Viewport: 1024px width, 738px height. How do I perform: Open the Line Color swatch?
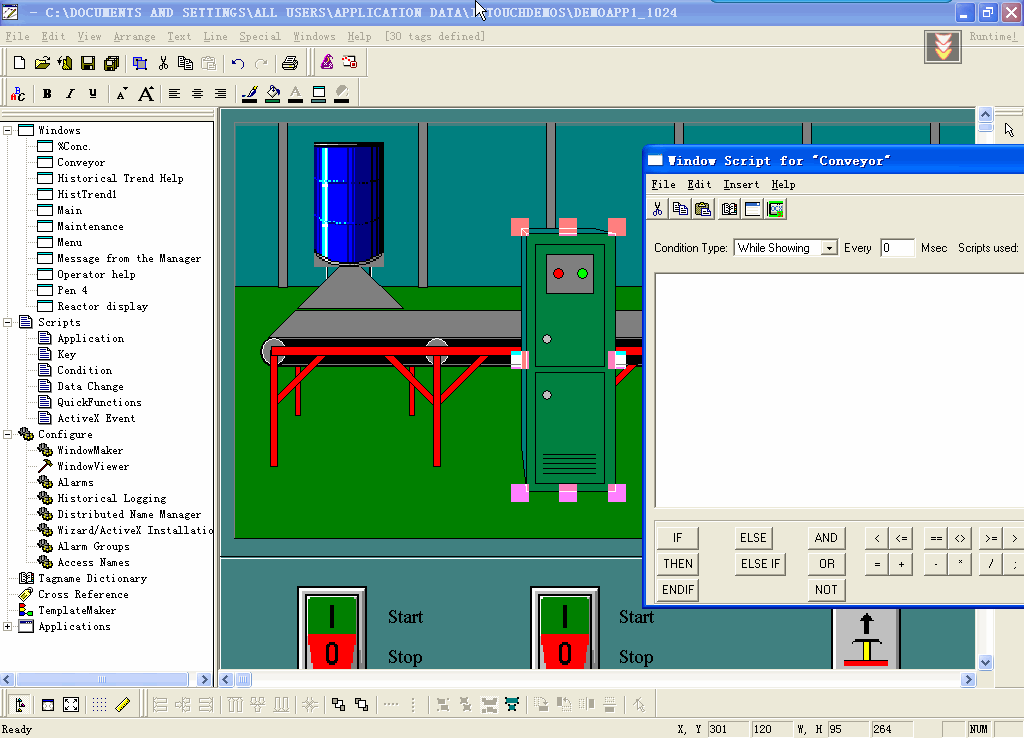point(249,93)
